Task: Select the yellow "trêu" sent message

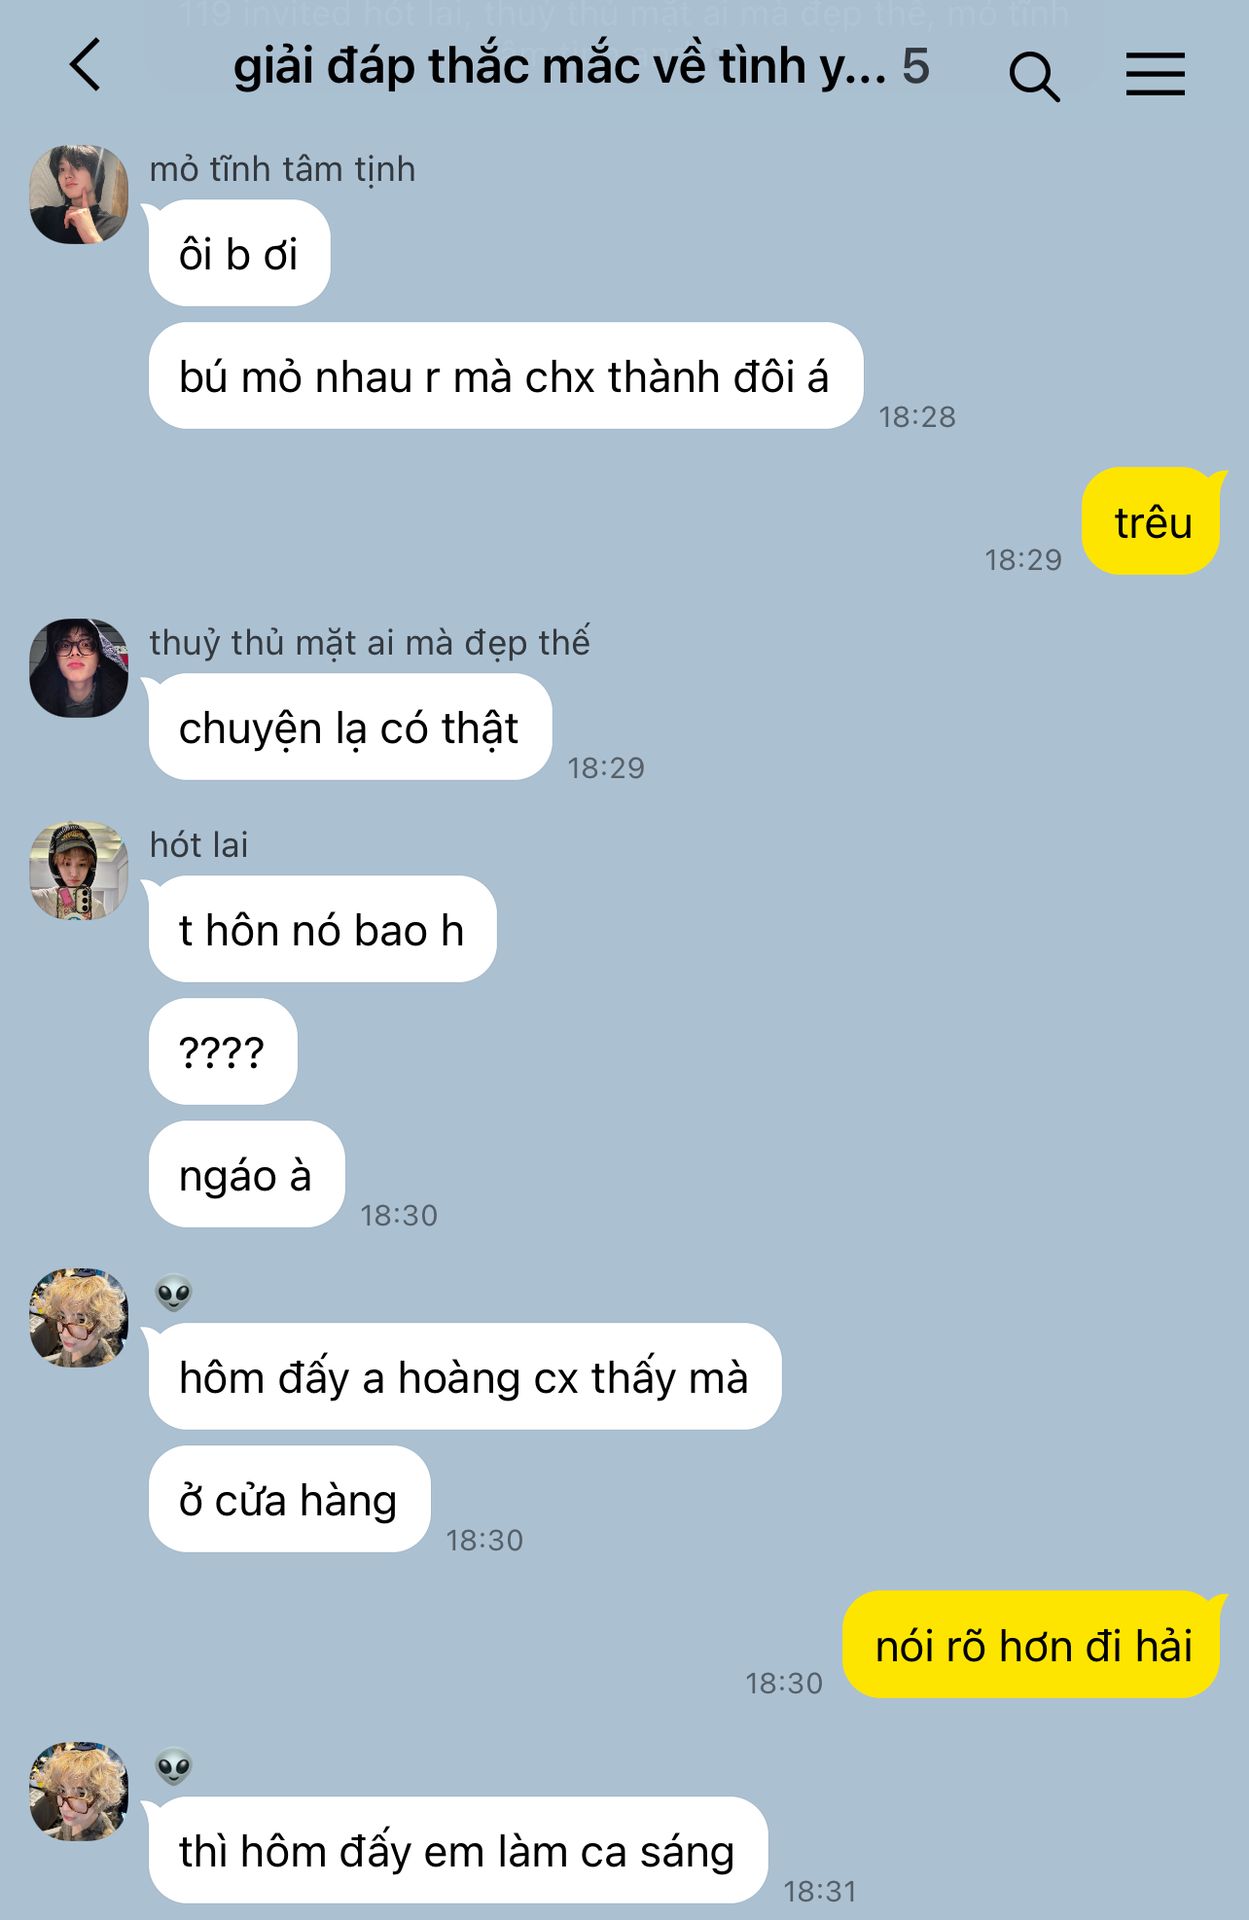Action: [1153, 521]
